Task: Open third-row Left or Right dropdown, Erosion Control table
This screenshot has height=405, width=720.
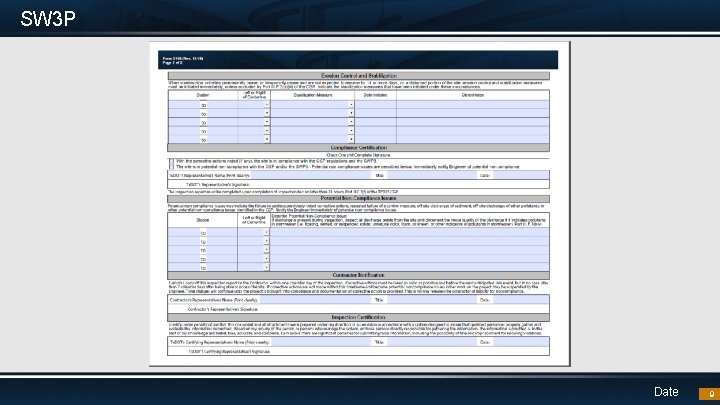Action: click(x=267, y=122)
